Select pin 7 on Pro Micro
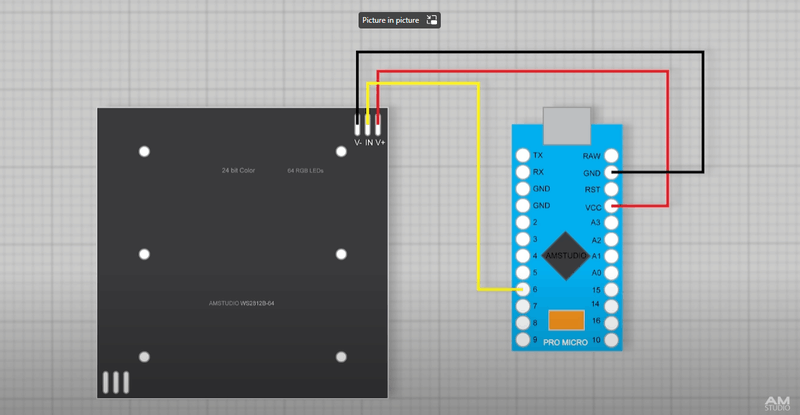The image size is (800, 415). pyautogui.click(x=522, y=306)
